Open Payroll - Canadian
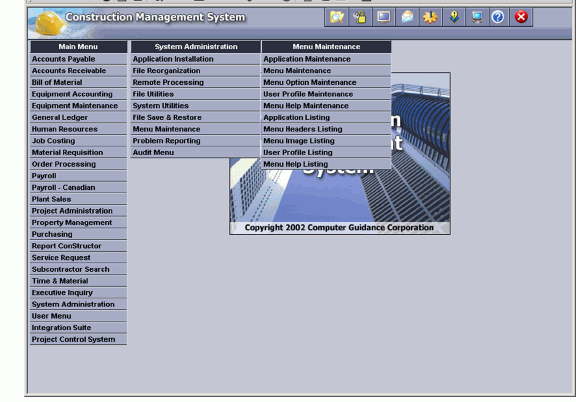This screenshot has width=576, height=402. pyautogui.click(x=79, y=188)
